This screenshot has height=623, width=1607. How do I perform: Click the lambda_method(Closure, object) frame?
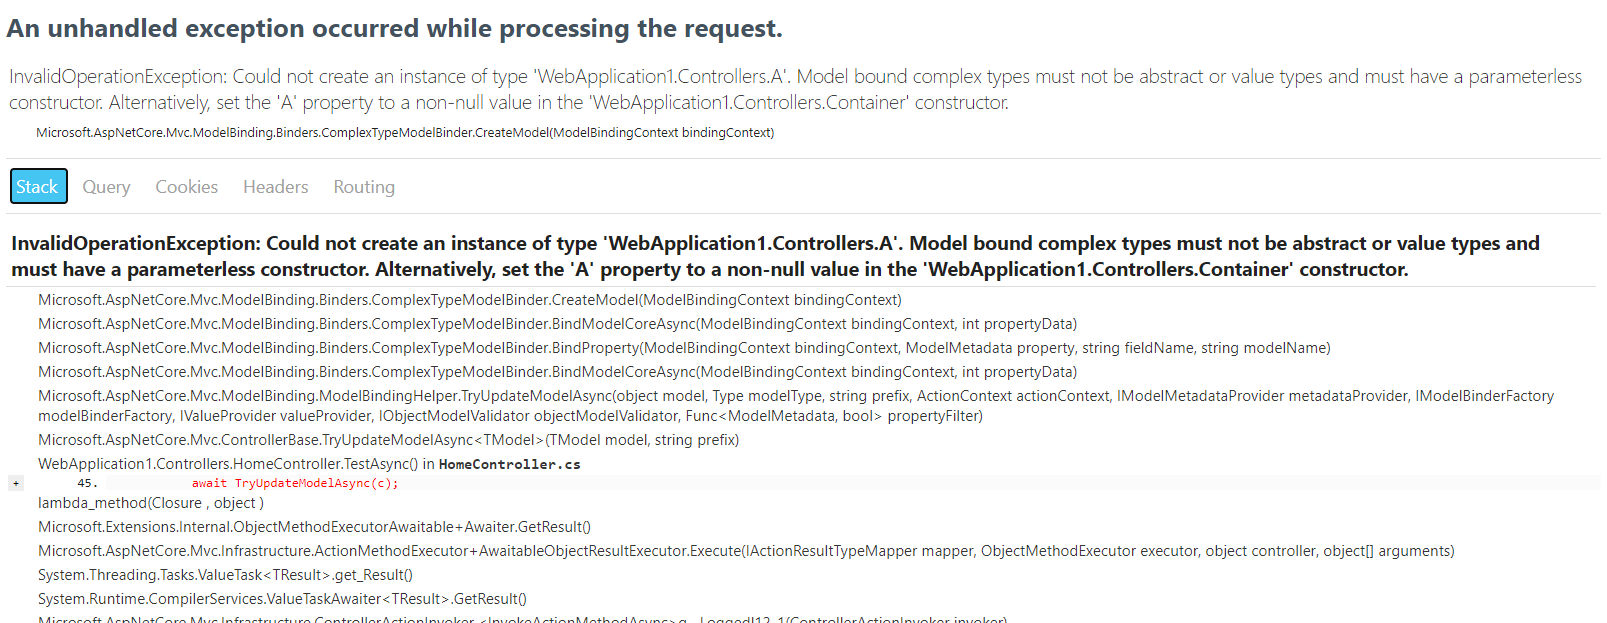tap(147, 503)
